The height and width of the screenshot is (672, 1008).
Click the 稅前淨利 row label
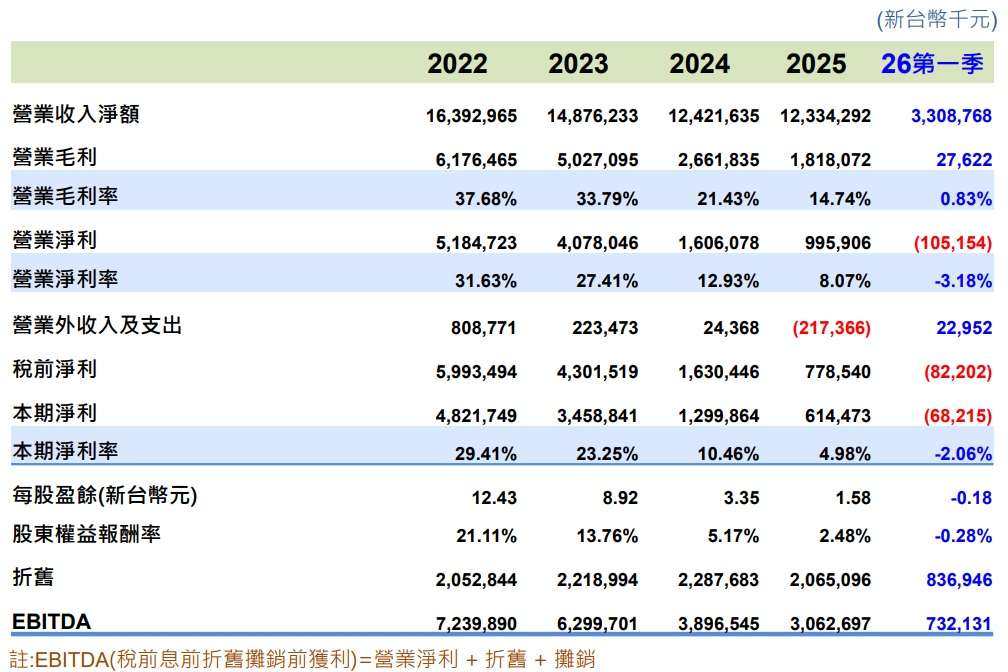(55, 369)
